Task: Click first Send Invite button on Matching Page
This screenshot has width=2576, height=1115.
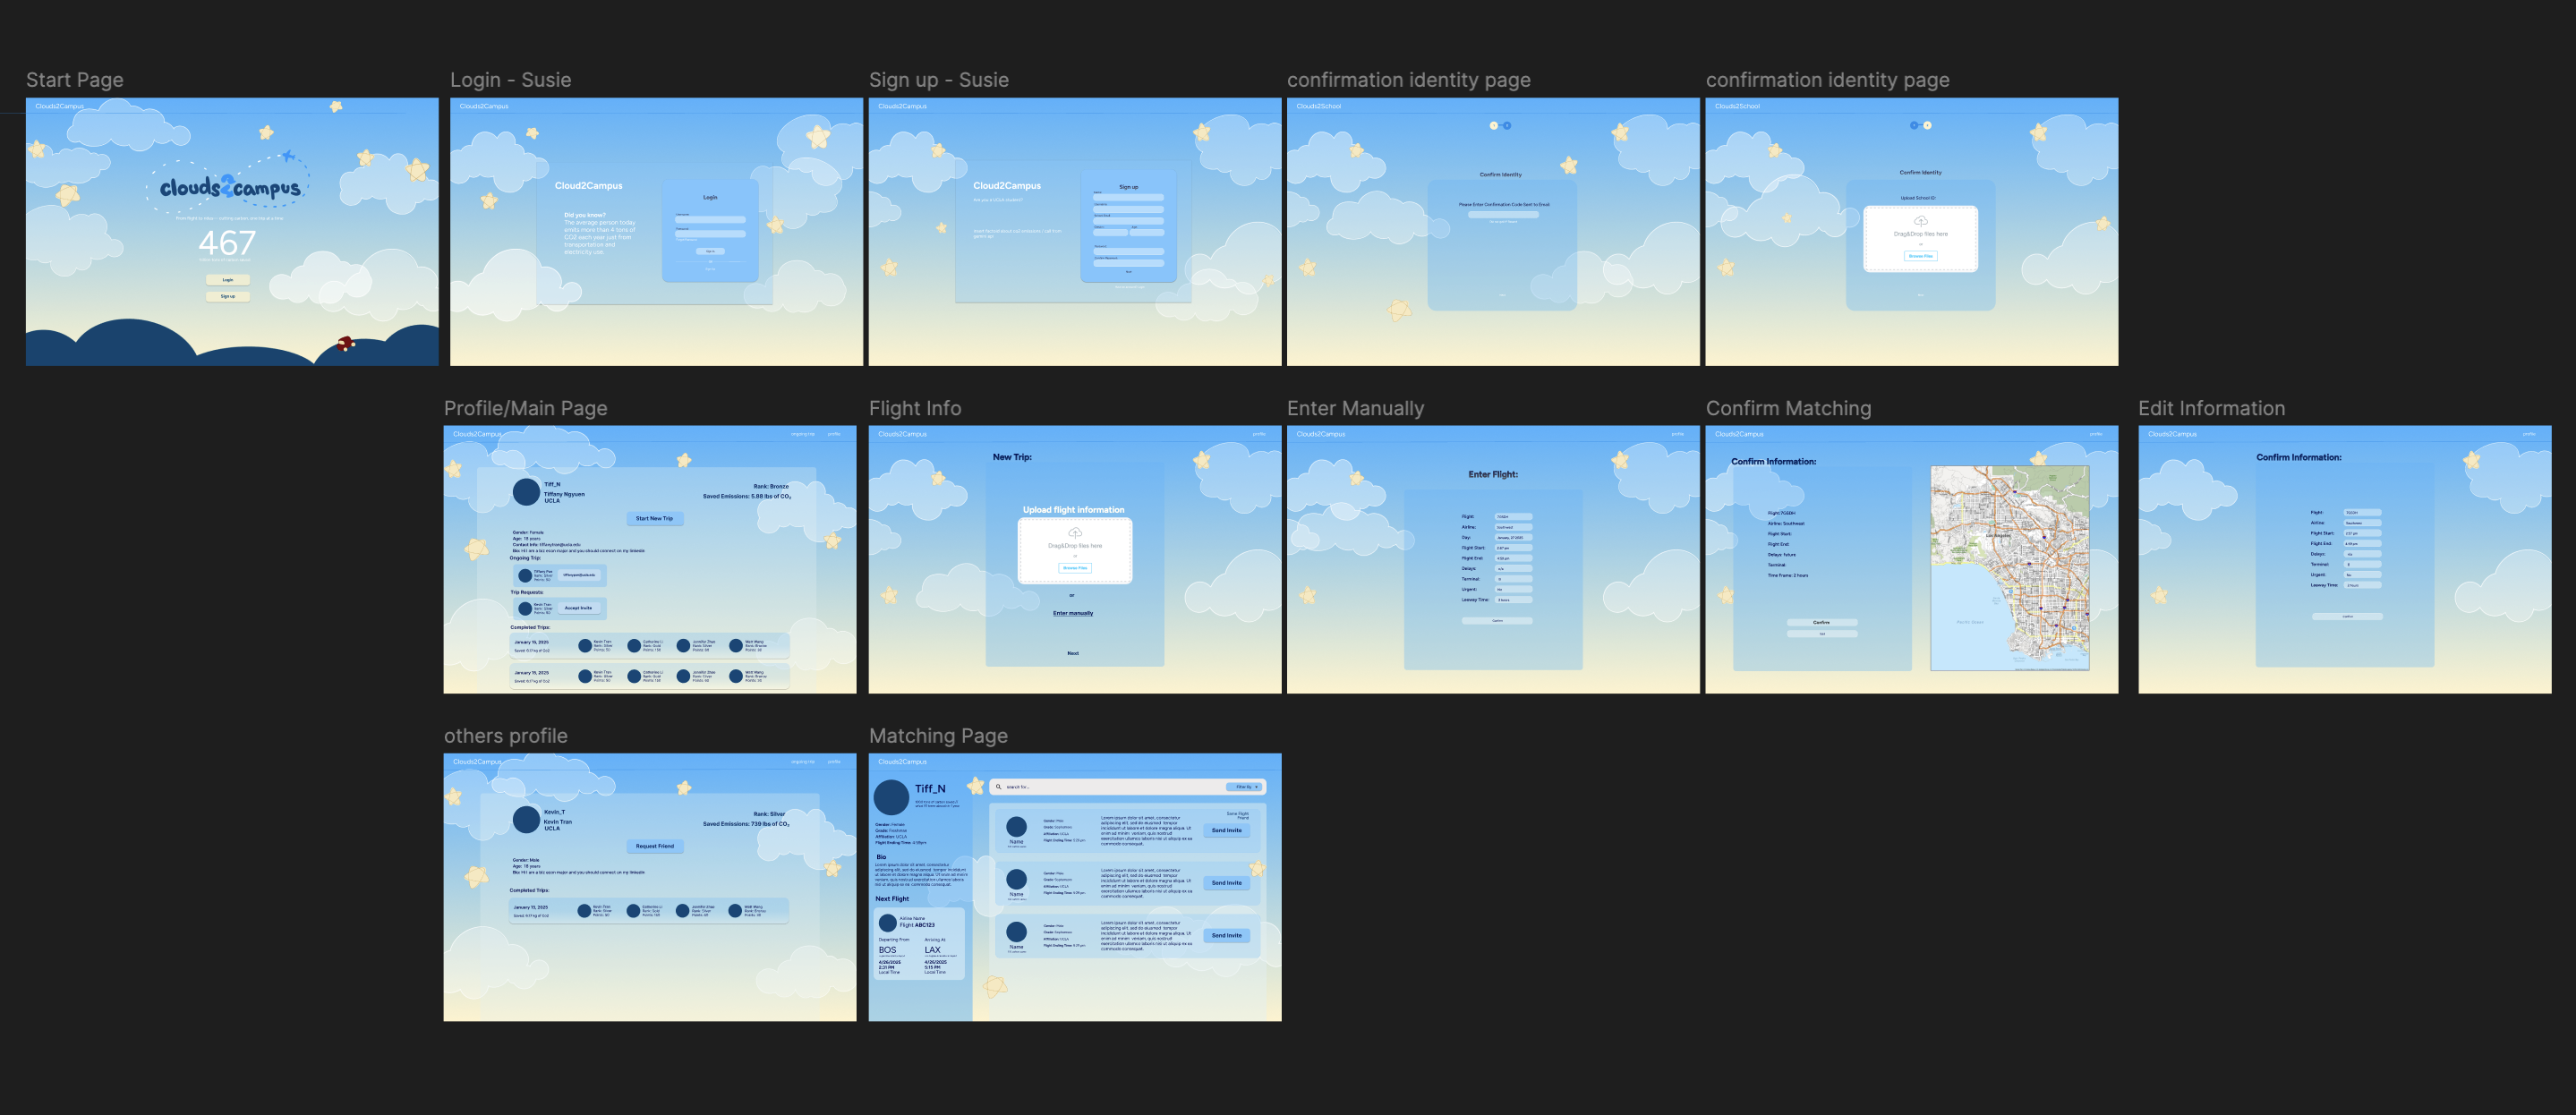Action: [1226, 830]
